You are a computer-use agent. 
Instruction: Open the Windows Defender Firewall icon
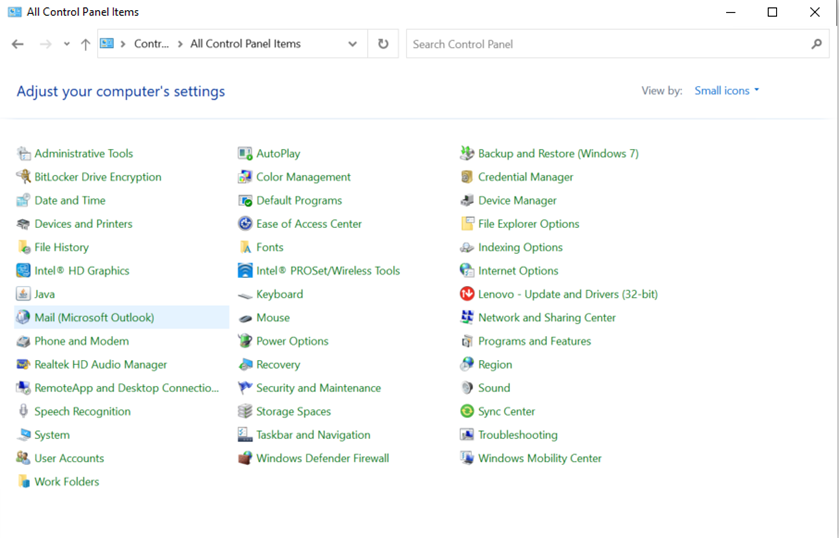pyautogui.click(x=245, y=458)
